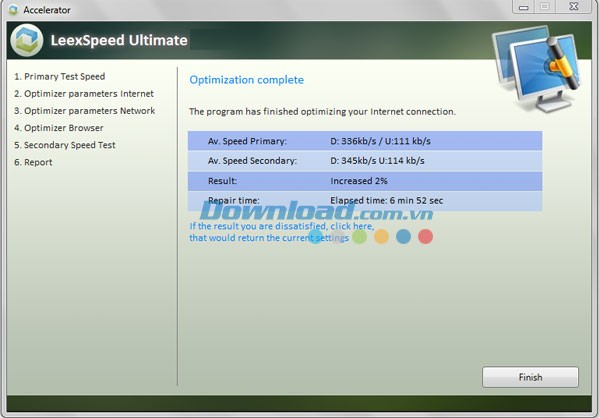Minimize the Accelerator window
Image resolution: width=600 pixels, height=418 pixels.
[x=521, y=7]
